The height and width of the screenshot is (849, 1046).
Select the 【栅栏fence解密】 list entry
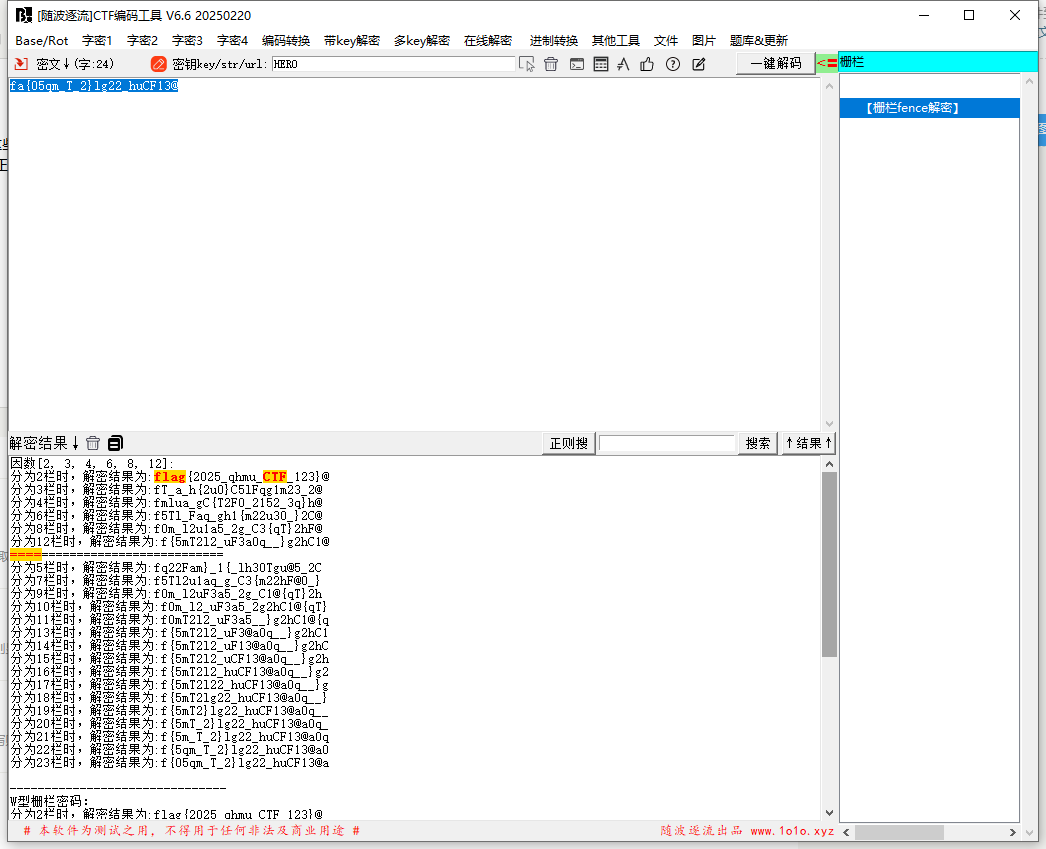pyautogui.click(x=929, y=108)
